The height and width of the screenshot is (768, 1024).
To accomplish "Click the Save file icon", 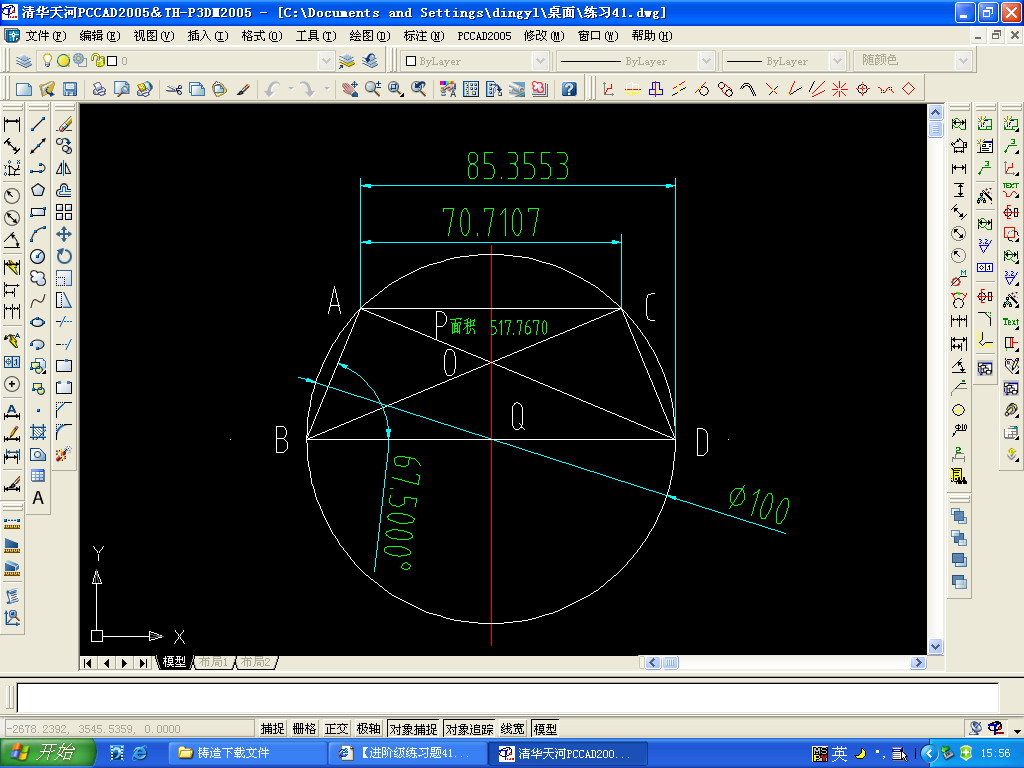I will (x=70, y=89).
